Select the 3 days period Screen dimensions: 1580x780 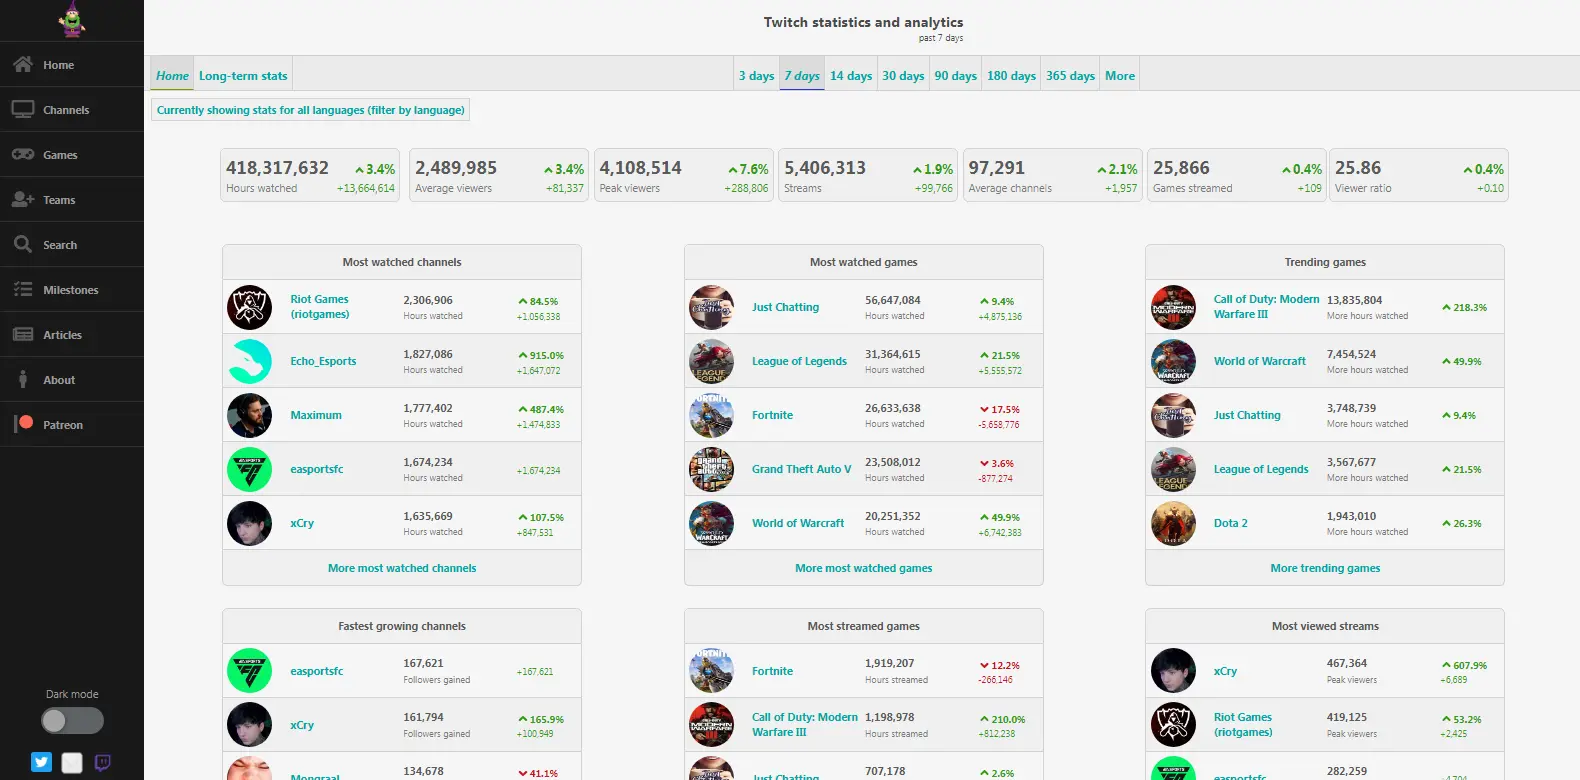pyautogui.click(x=756, y=75)
